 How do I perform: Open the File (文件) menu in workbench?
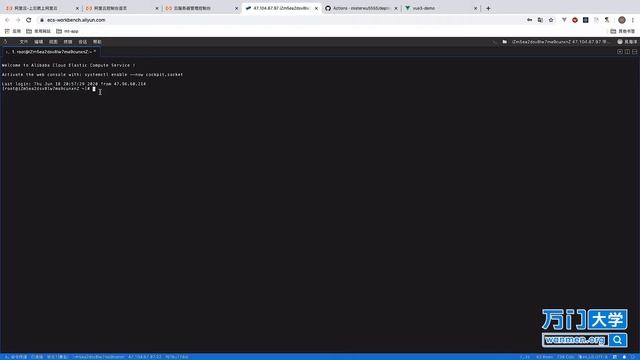[x=24, y=42]
